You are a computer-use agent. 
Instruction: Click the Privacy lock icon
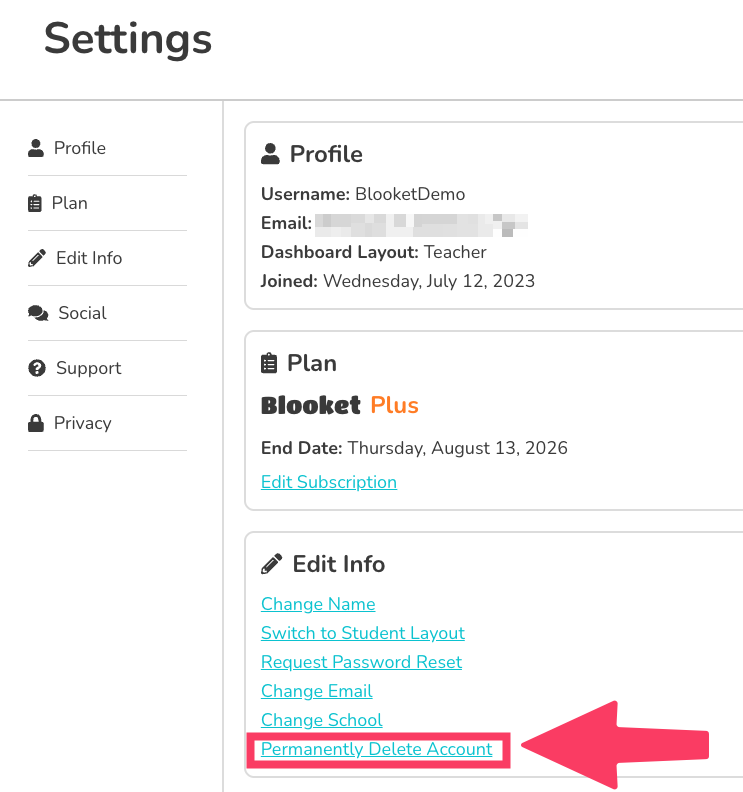pyautogui.click(x=36, y=423)
